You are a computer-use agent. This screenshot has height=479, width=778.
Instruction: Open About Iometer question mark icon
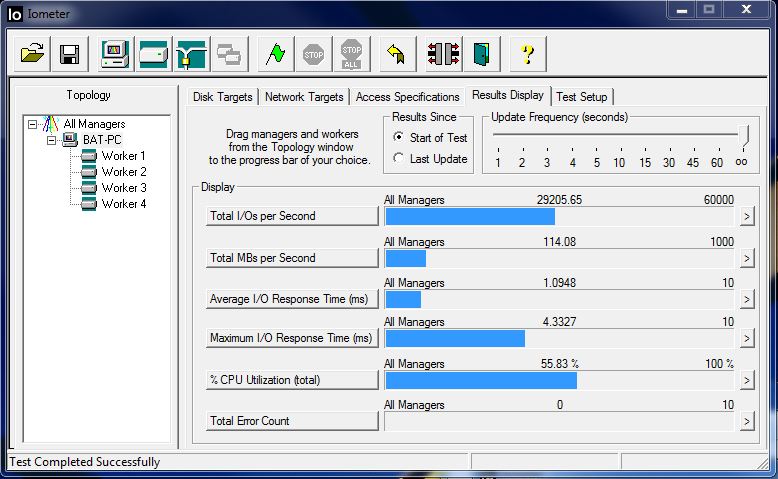click(x=527, y=54)
